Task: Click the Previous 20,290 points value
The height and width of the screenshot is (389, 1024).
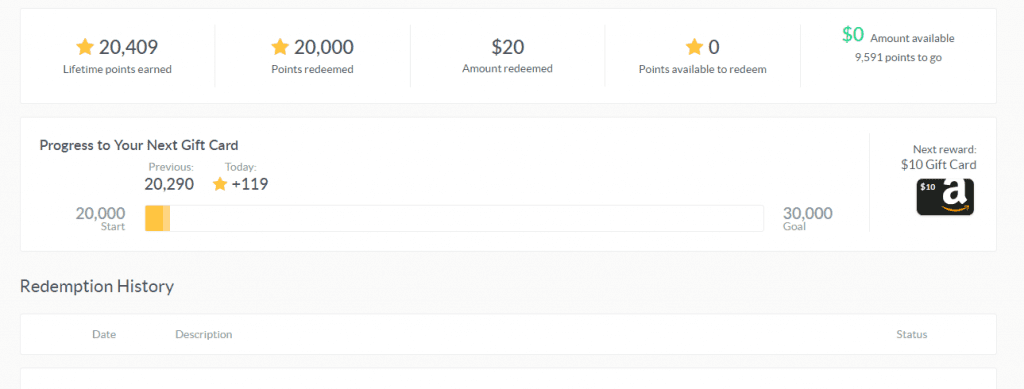Action: [x=169, y=184]
